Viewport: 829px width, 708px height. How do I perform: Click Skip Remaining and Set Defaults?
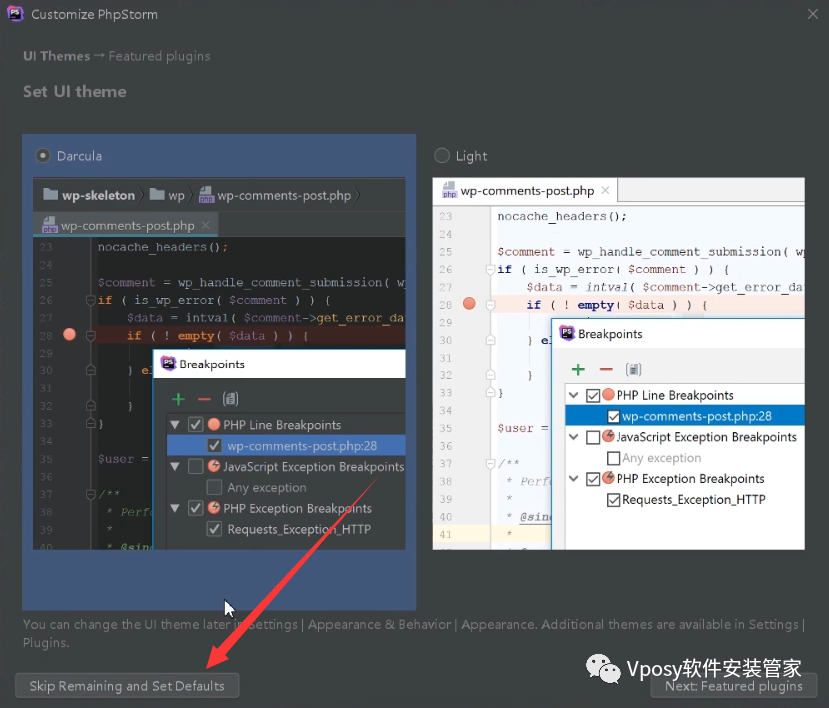click(x=127, y=686)
